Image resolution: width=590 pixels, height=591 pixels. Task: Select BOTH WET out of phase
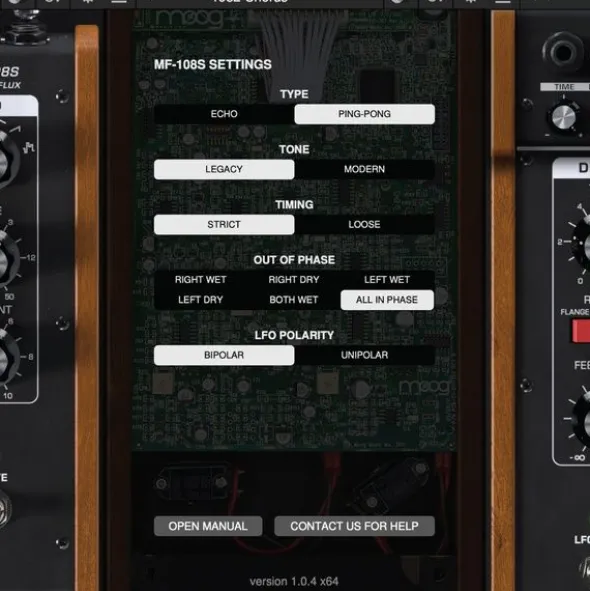[294, 300]
